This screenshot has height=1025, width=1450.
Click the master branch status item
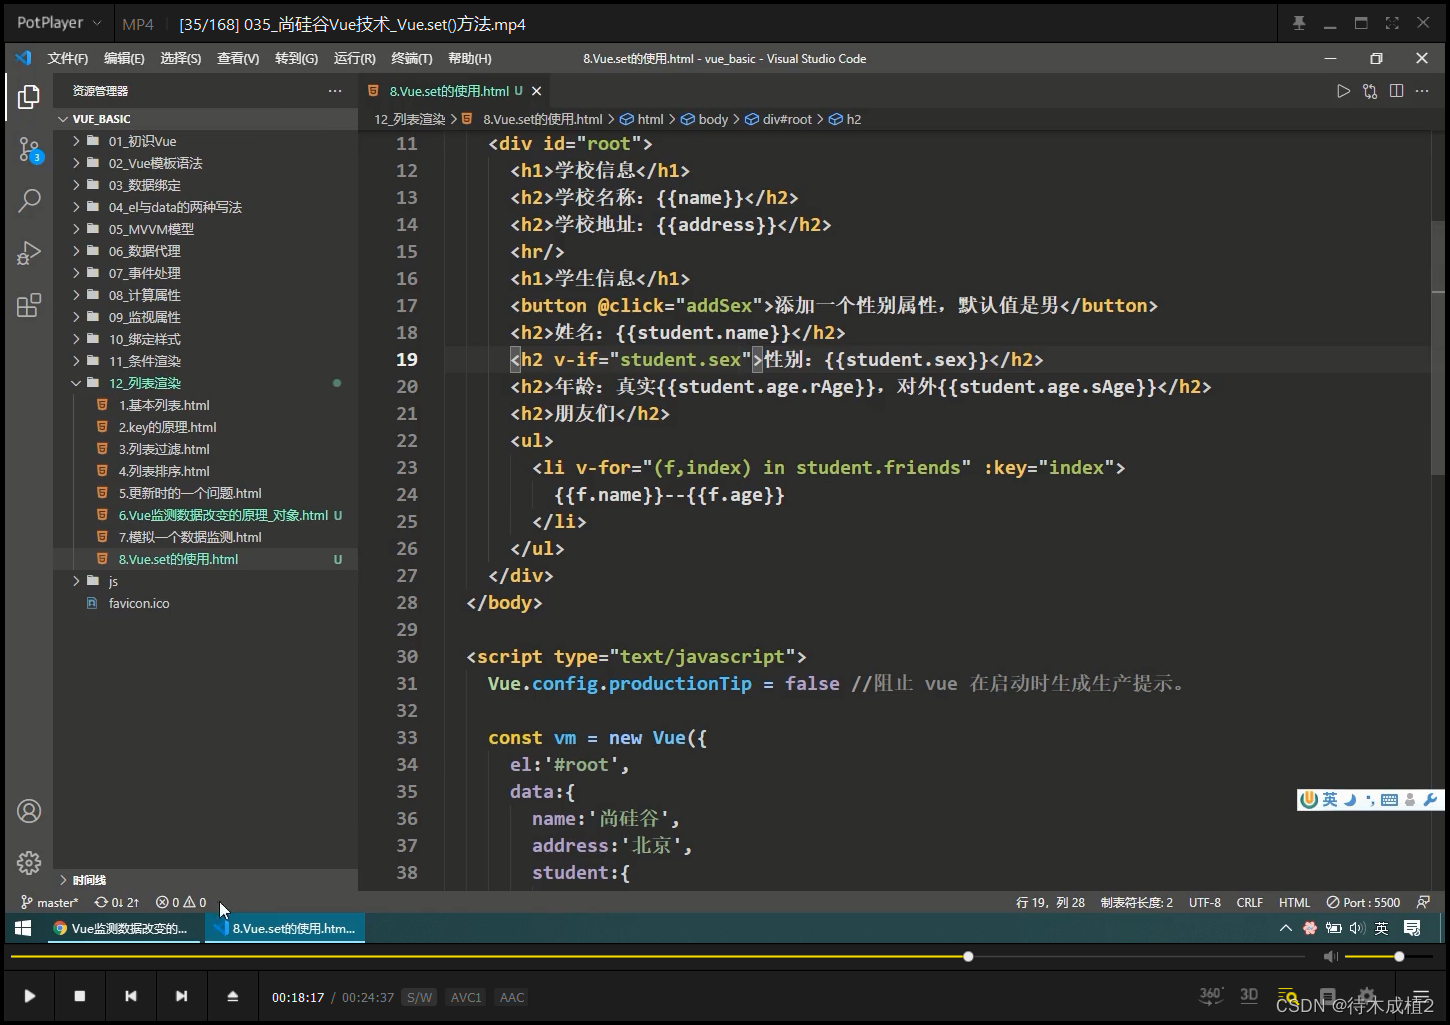pyautogui.click(x=49, y=902)
